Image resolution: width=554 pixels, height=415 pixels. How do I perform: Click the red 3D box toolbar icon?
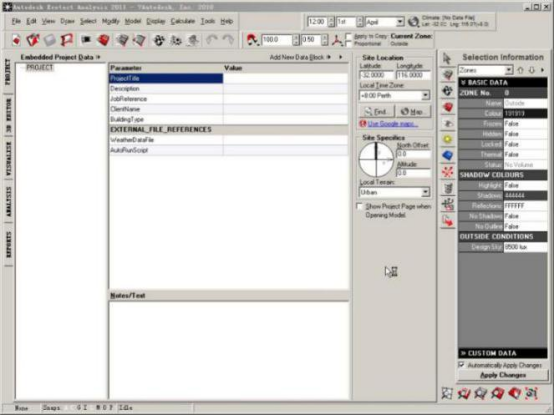104,40
